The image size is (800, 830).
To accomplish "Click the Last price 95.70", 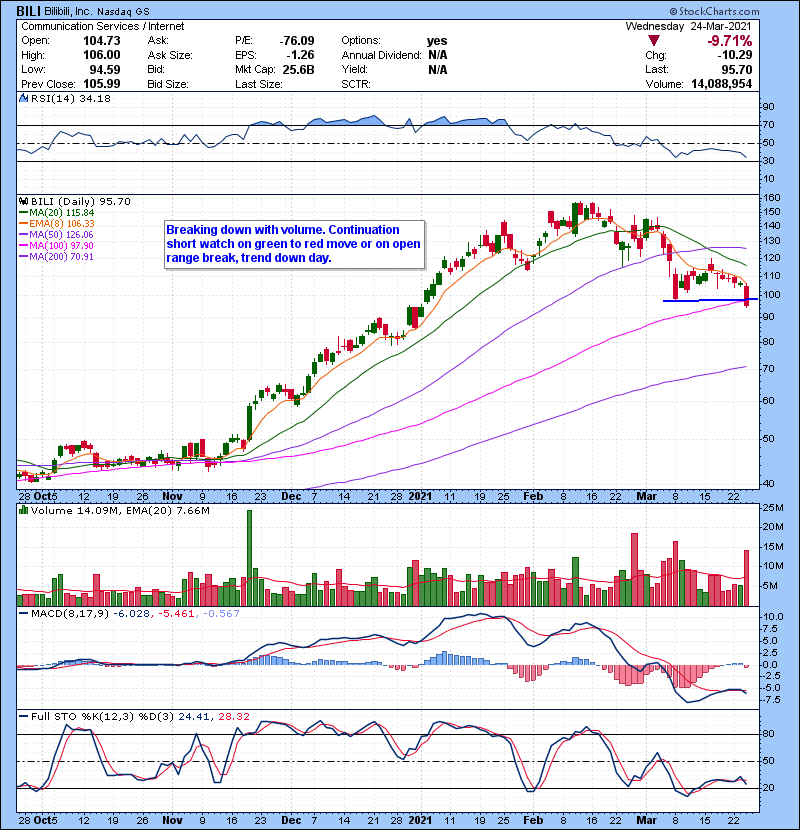I will coord(736,70).
